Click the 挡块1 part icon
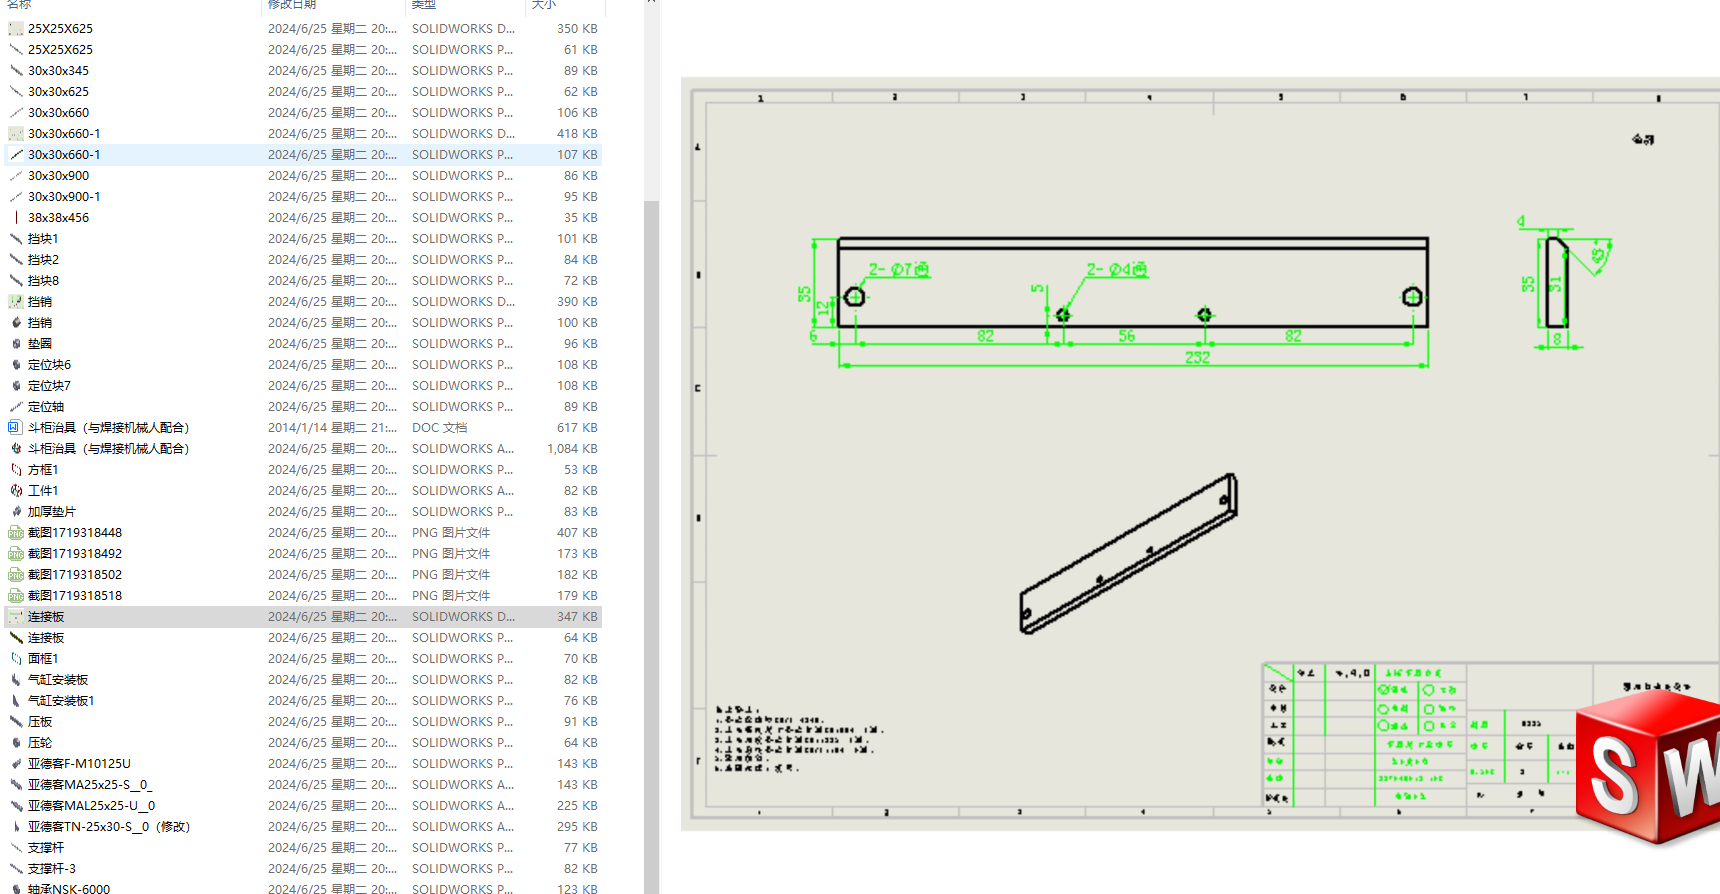1720x894 pixels. tap(16, 239)
